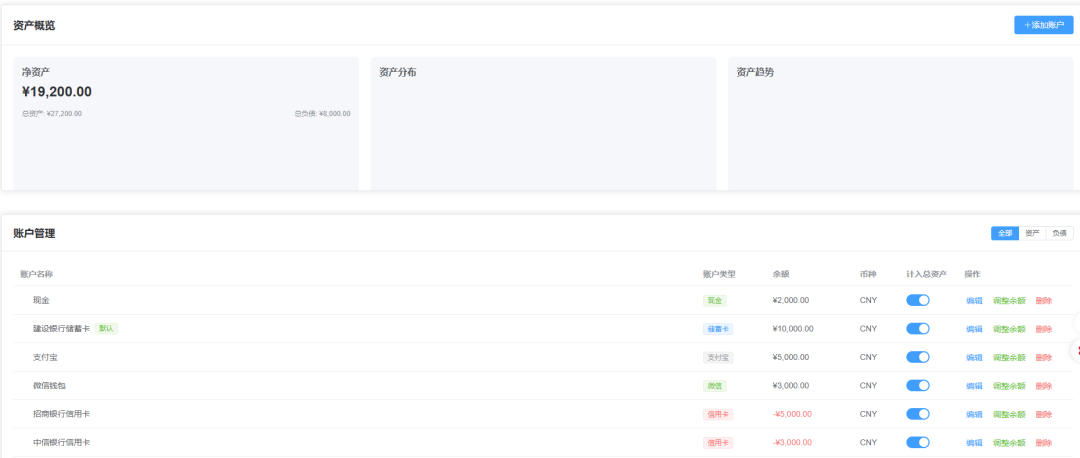Toggle 计入总资产 switch for 微信钱包

(918, 386)
